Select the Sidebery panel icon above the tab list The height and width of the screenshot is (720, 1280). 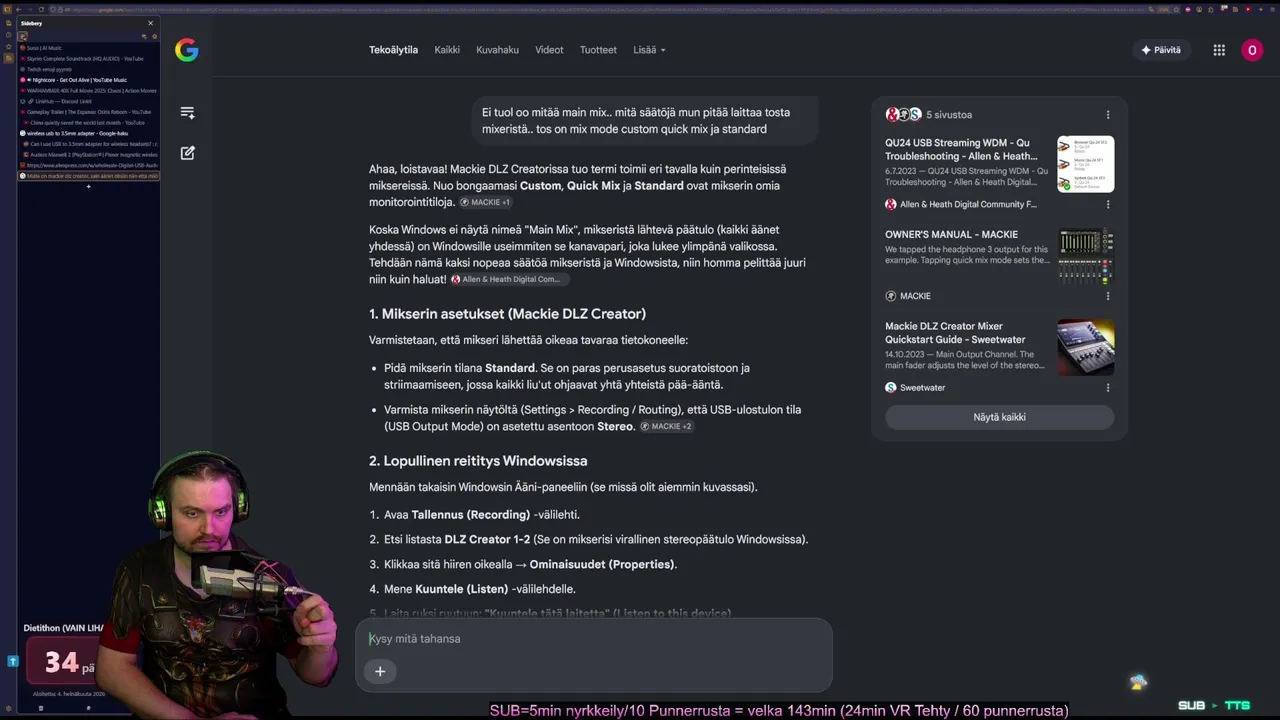click(23, 36)
